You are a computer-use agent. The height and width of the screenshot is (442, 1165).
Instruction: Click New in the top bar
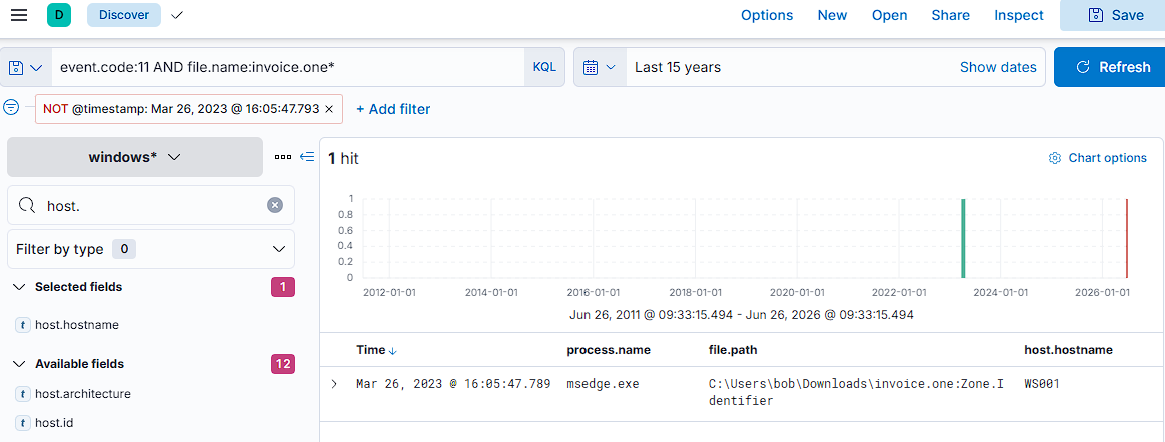click(x=832, y=16)
